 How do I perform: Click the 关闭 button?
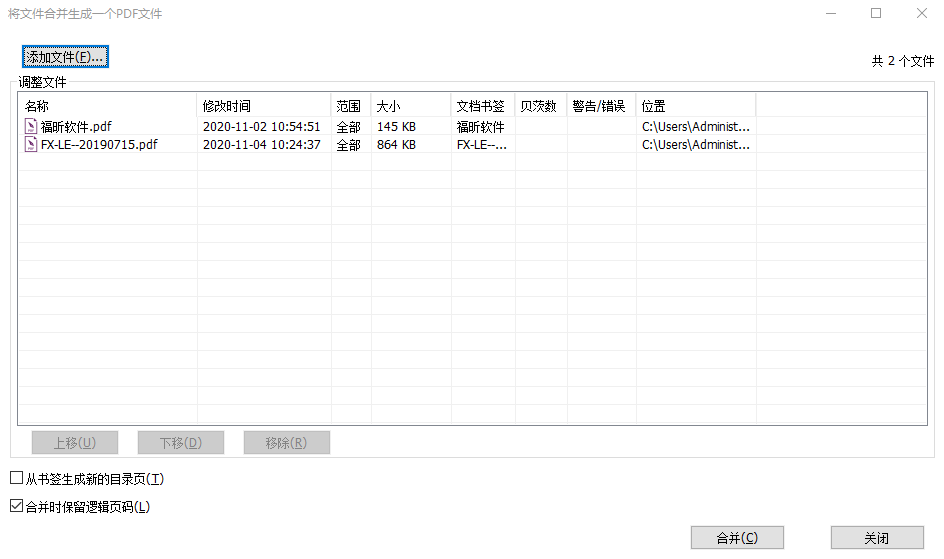[x=876, y=538]
